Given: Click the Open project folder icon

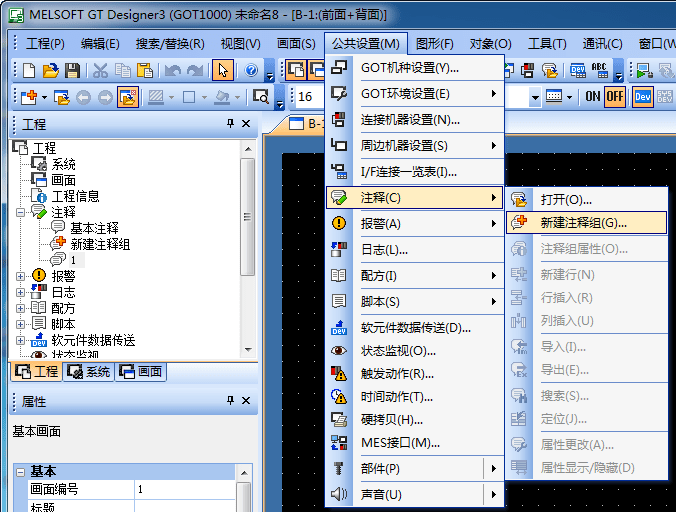Looking at the screenshot, I should (50, 70).
